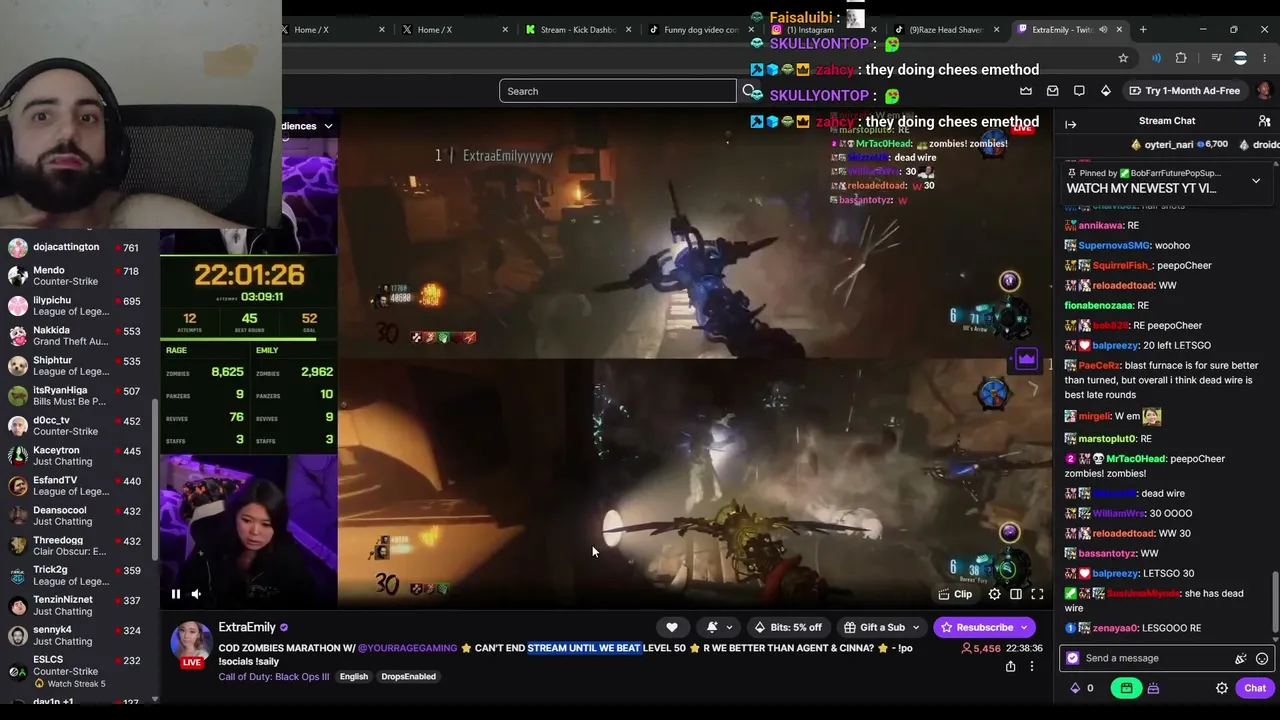1280x720 pixels.
Task: Open the purple rewards icon beside the chest
Action: pyautogui.click(x=1153, y=688)
